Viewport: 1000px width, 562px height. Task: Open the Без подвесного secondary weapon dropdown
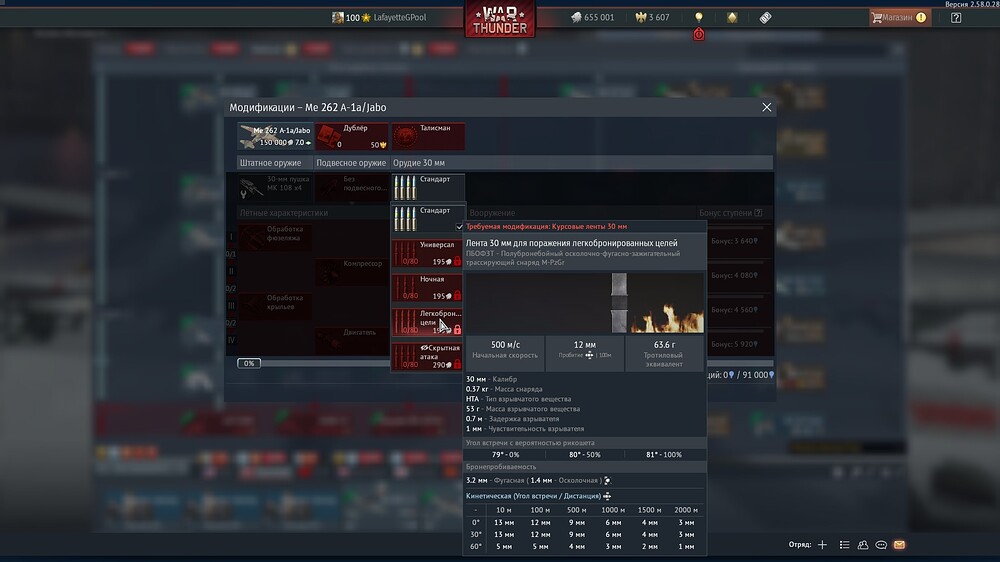click(x=351, y=188)
